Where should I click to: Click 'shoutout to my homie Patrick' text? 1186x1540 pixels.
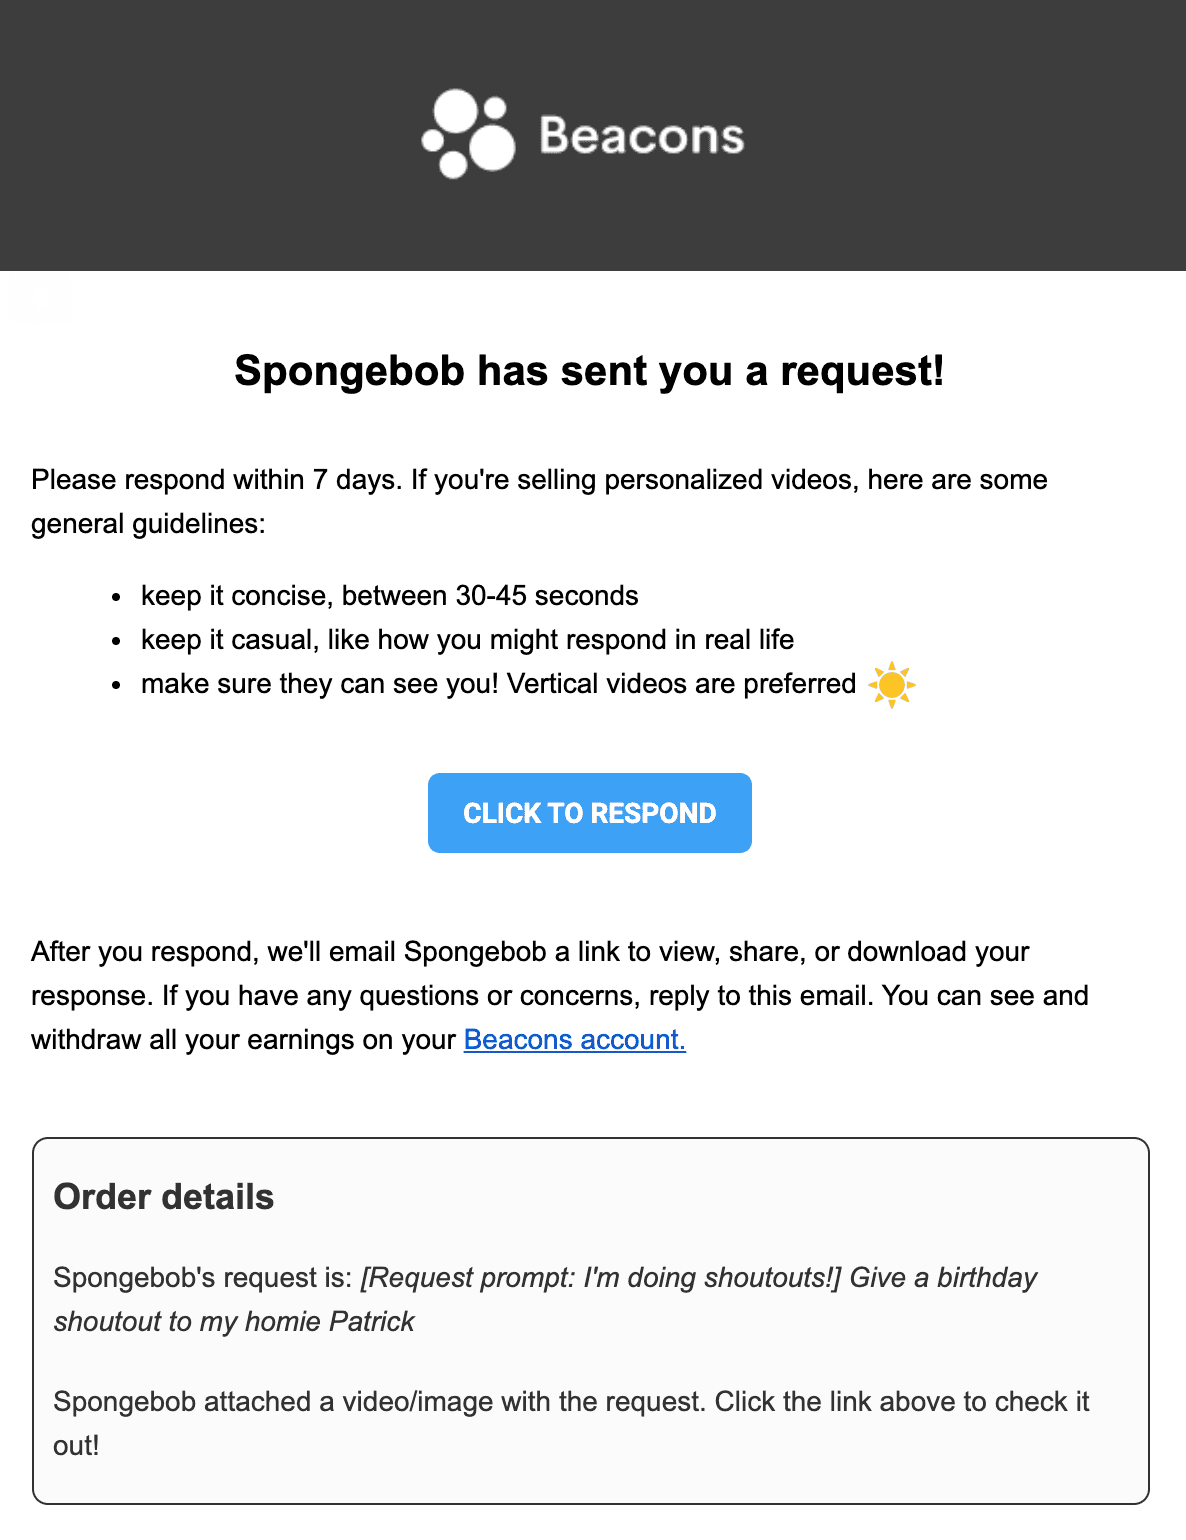[x=234, y=1322]
